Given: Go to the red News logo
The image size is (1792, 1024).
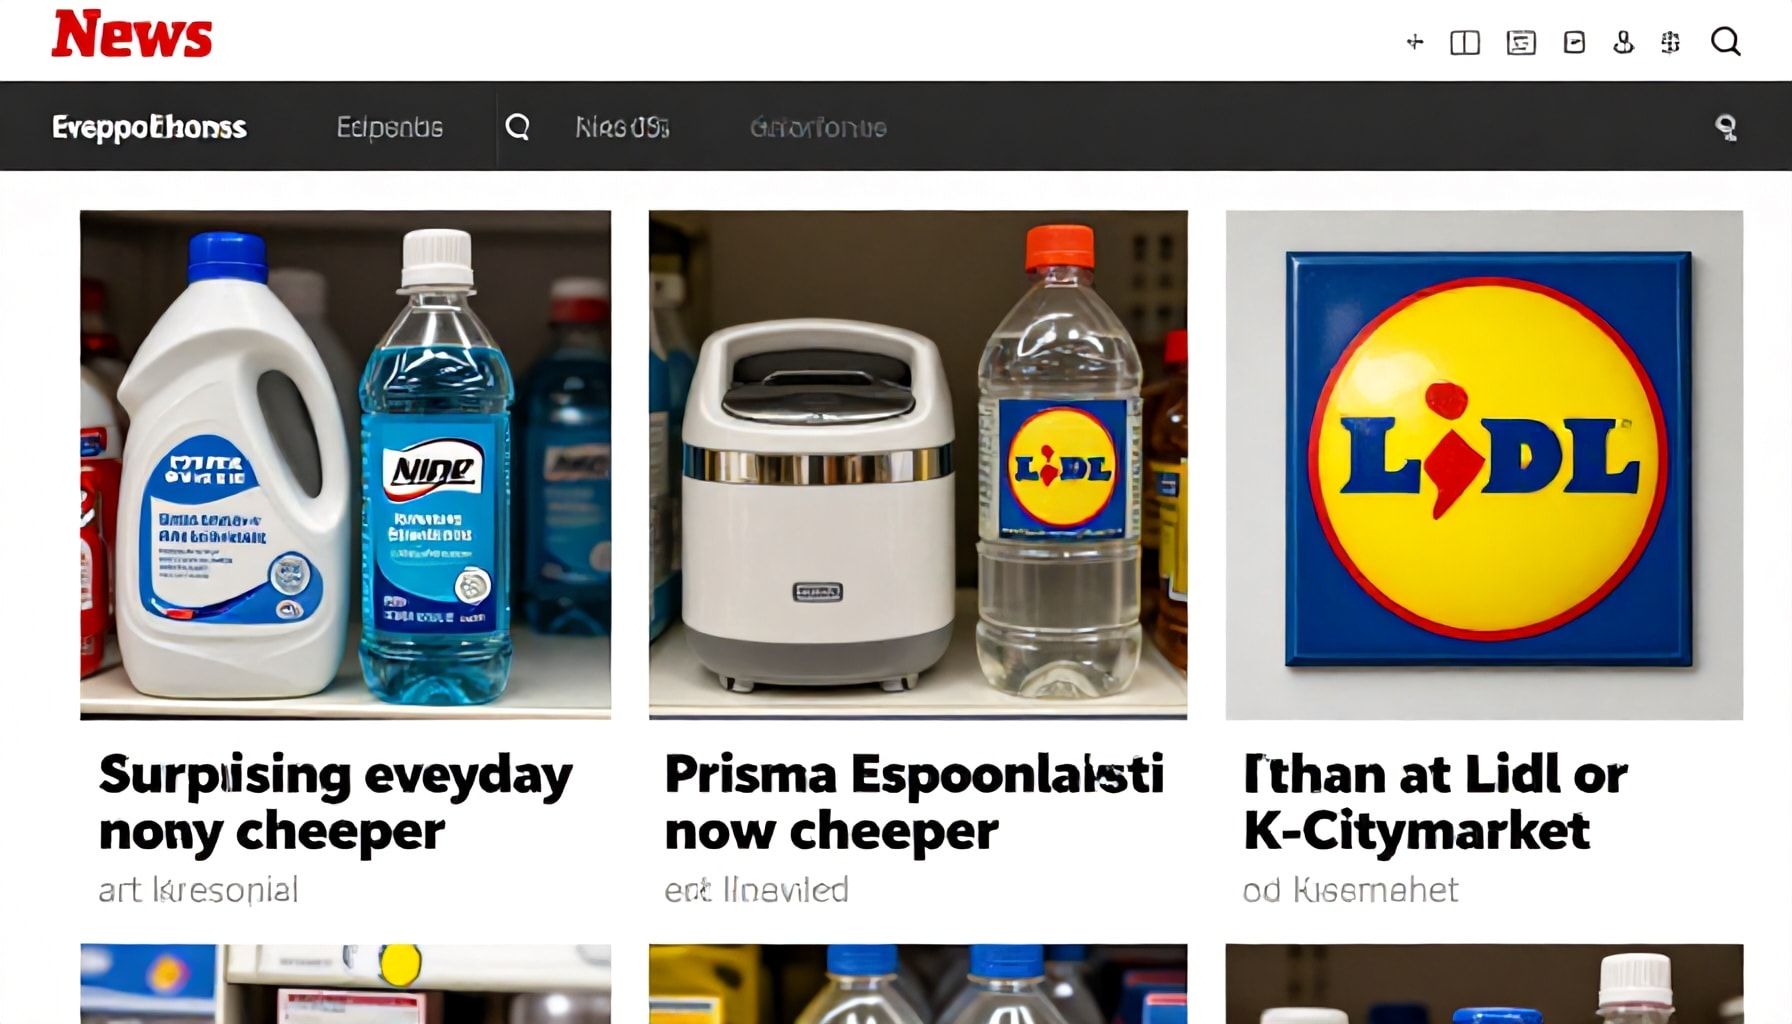Looking at the screenshot, I should 132,35.
